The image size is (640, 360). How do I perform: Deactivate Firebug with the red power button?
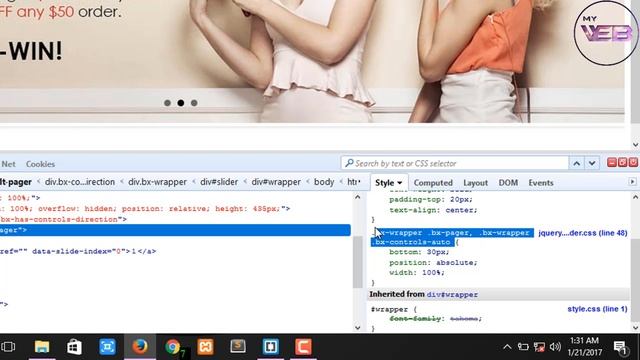point(633,162)
